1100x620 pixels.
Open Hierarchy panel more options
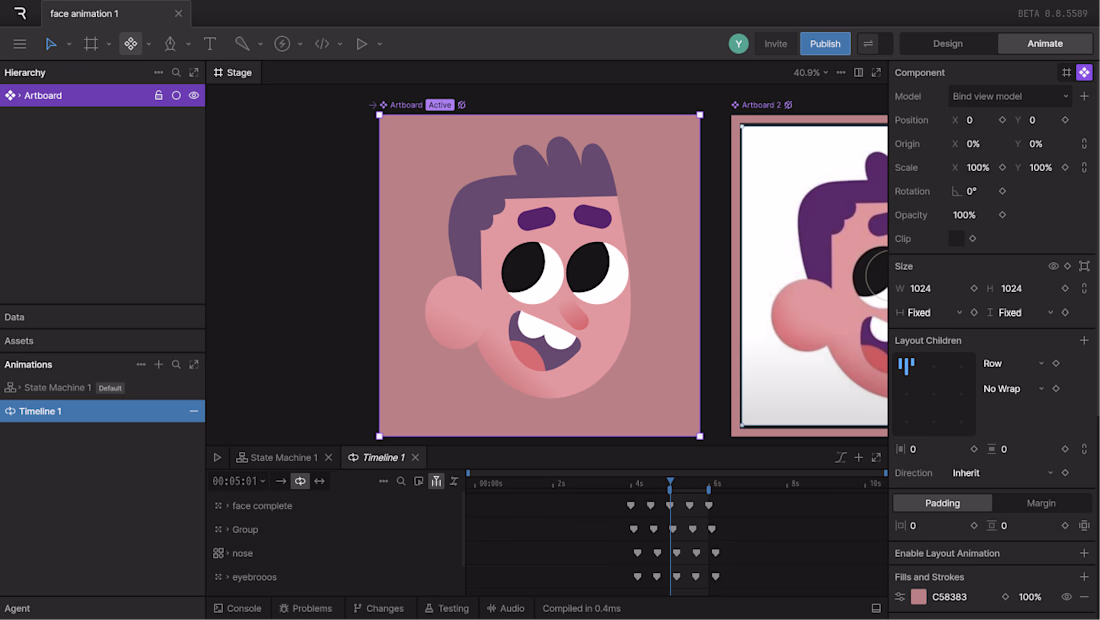[159, 72]
